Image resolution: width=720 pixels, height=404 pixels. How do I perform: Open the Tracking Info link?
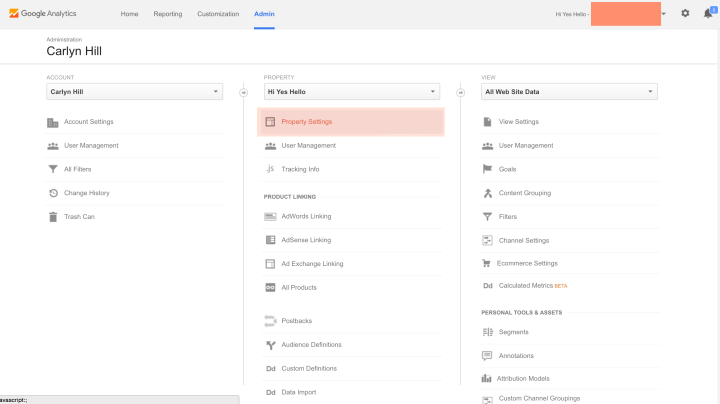[300, 169]
